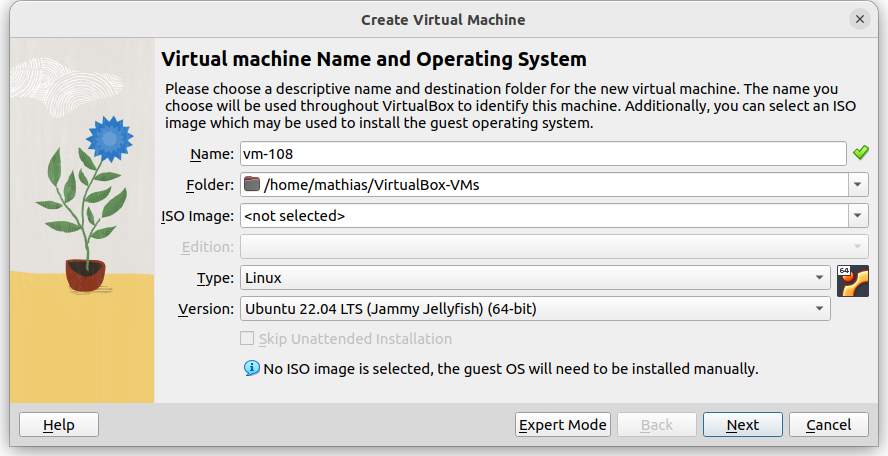
Task: Open the Type dropdown showing Linux
Action: [x=534, y=278]
